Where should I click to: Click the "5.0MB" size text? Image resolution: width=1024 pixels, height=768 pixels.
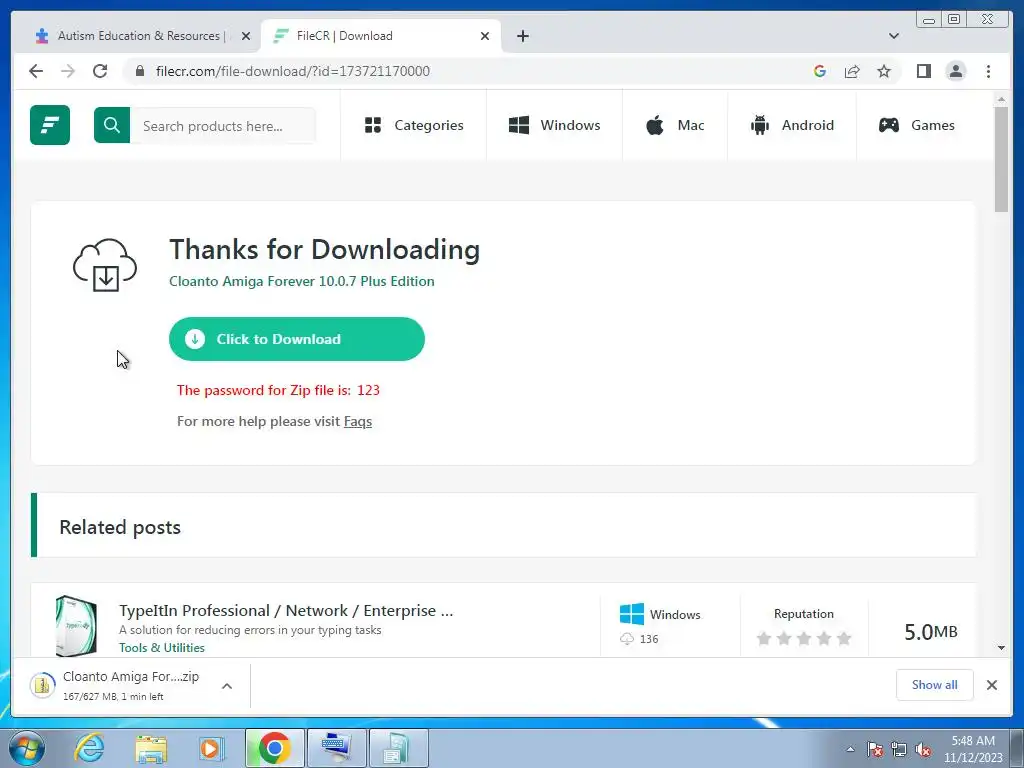931,632
